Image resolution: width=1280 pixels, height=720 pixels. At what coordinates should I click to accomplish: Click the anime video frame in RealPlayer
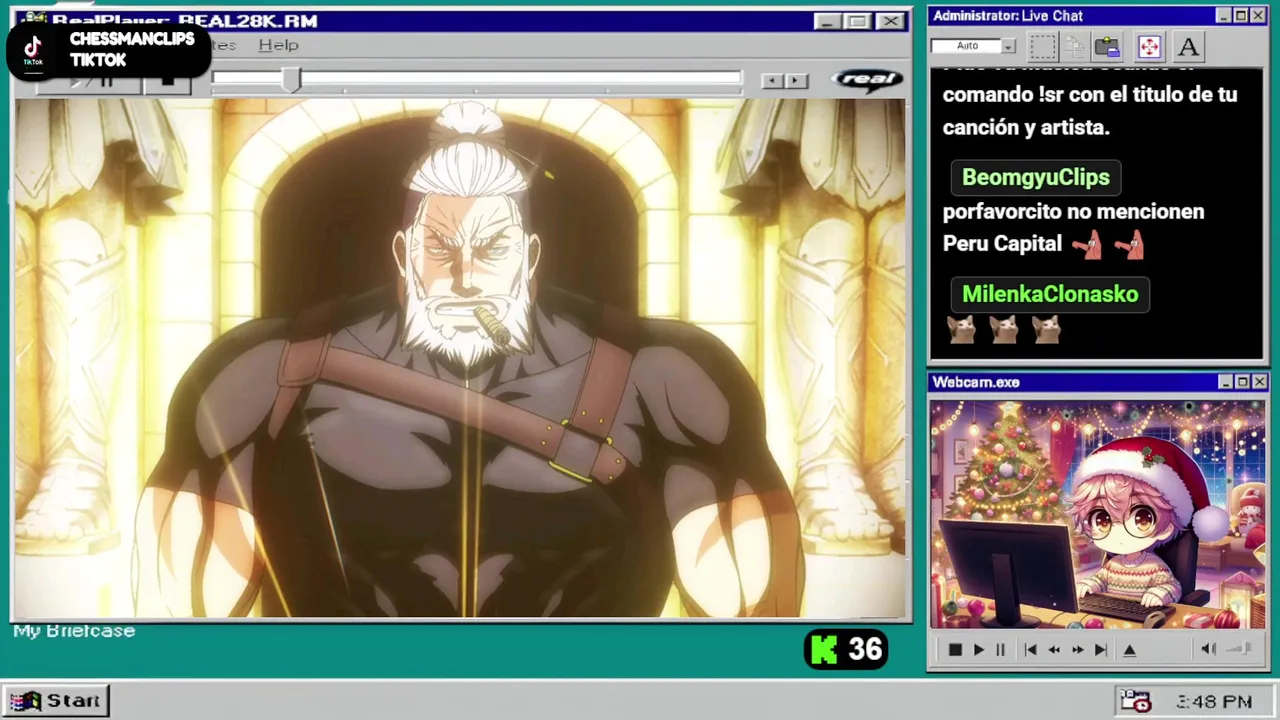coord(460,358)
